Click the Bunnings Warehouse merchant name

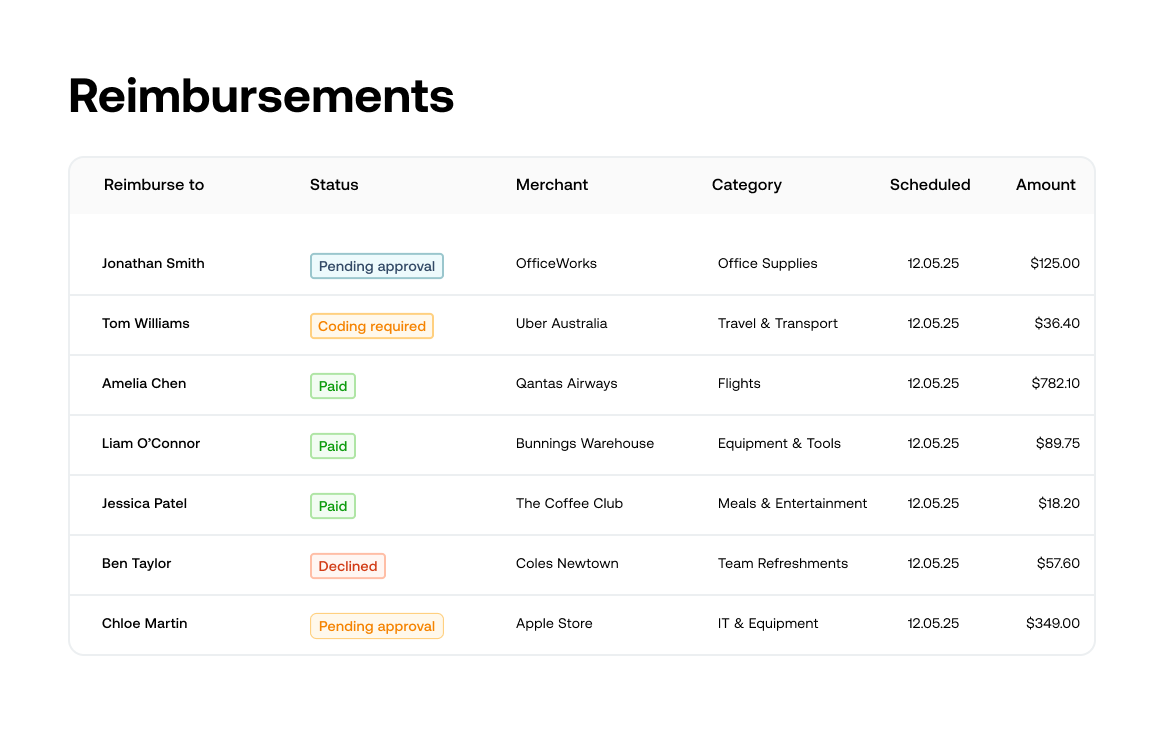tap(585, 444)
